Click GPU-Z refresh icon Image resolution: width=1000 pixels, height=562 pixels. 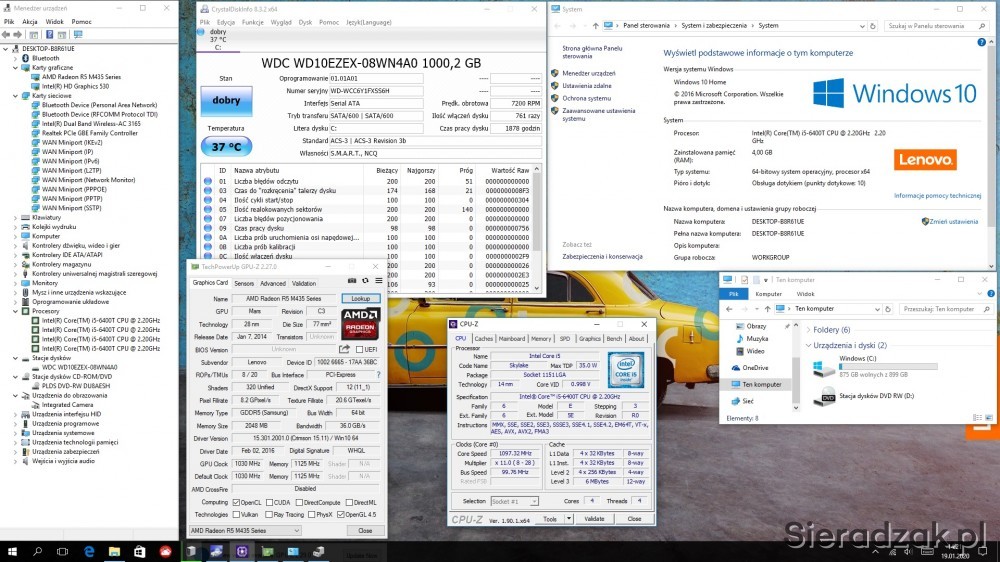pos(365,281)
